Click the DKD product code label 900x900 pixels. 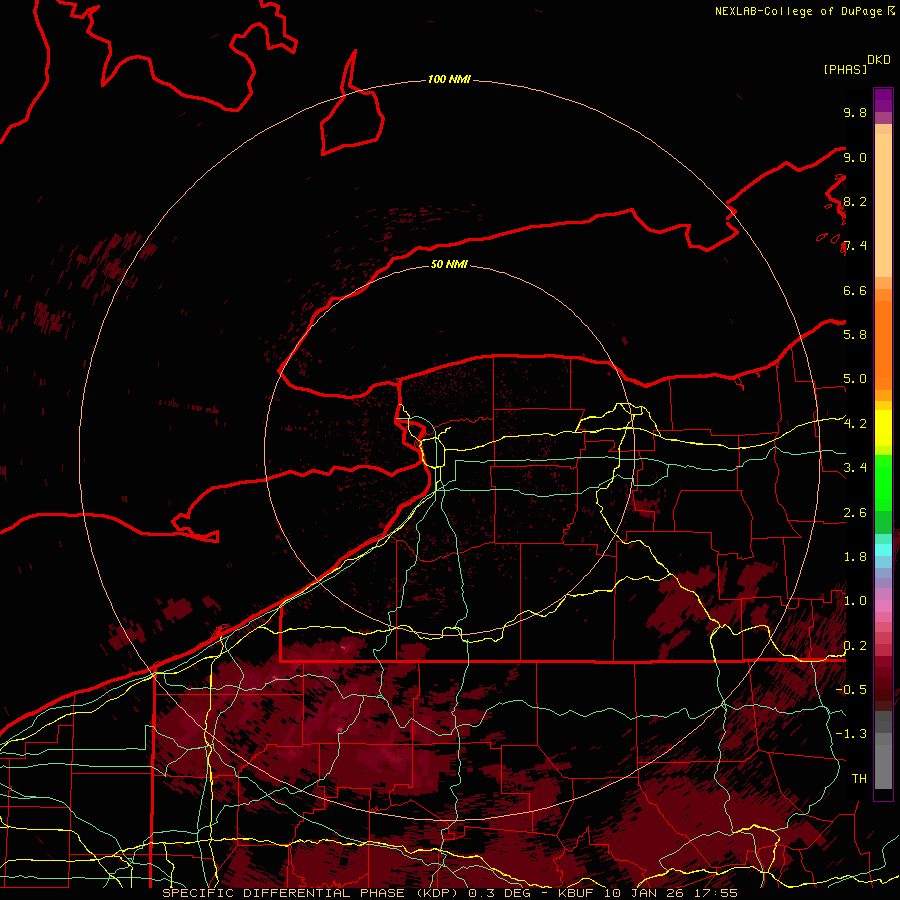coord(878,60)
